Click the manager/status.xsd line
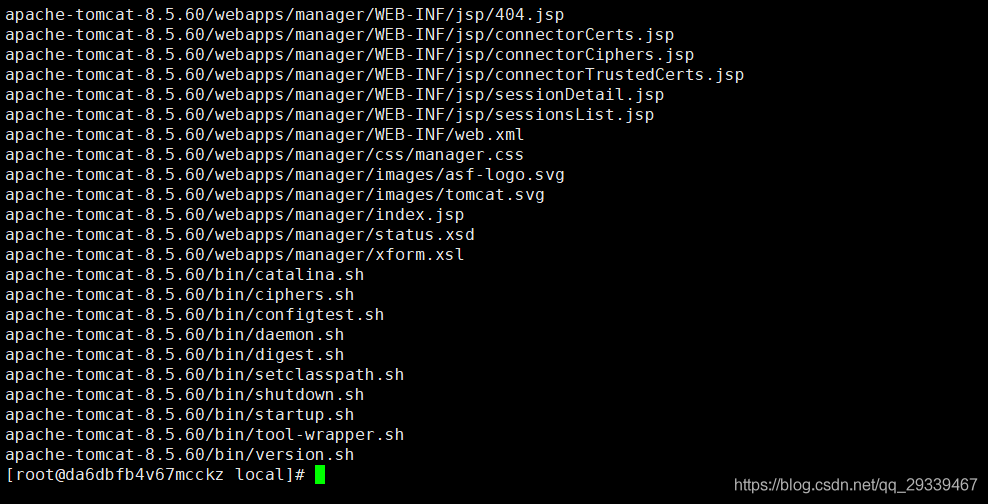 coord(239,234)
